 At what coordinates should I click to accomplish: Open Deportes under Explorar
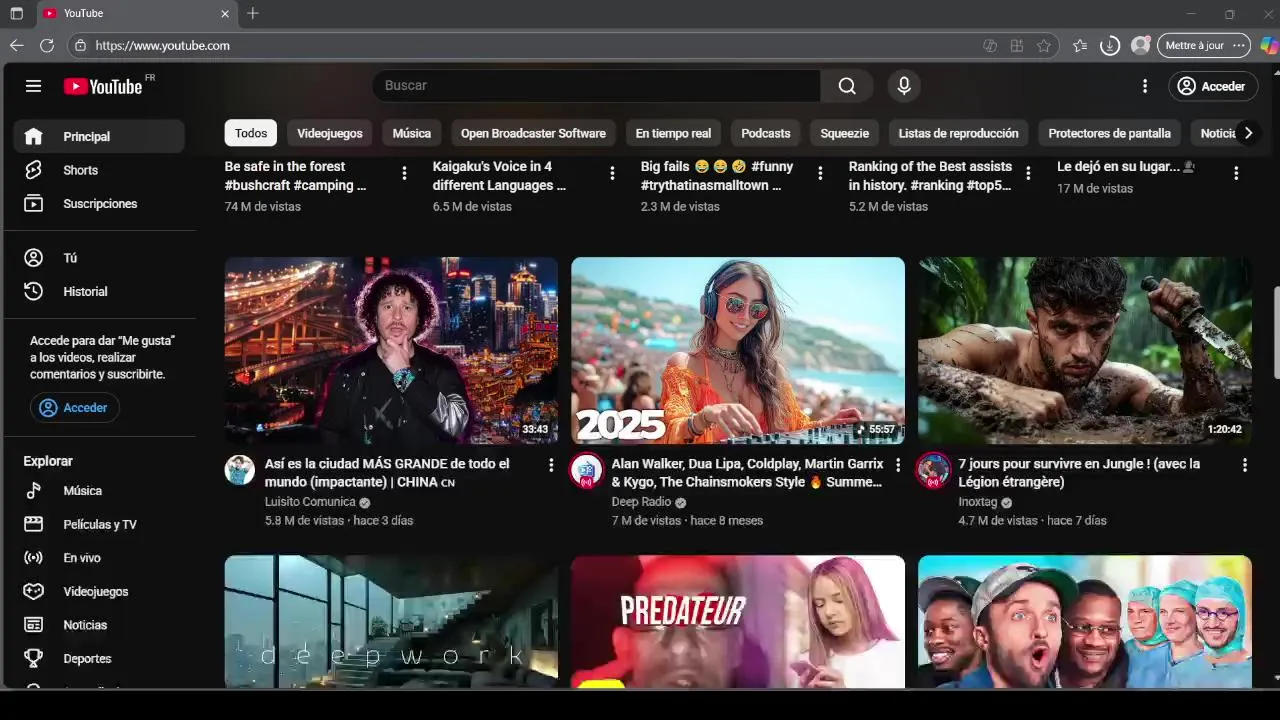click(x=99, y=658)
